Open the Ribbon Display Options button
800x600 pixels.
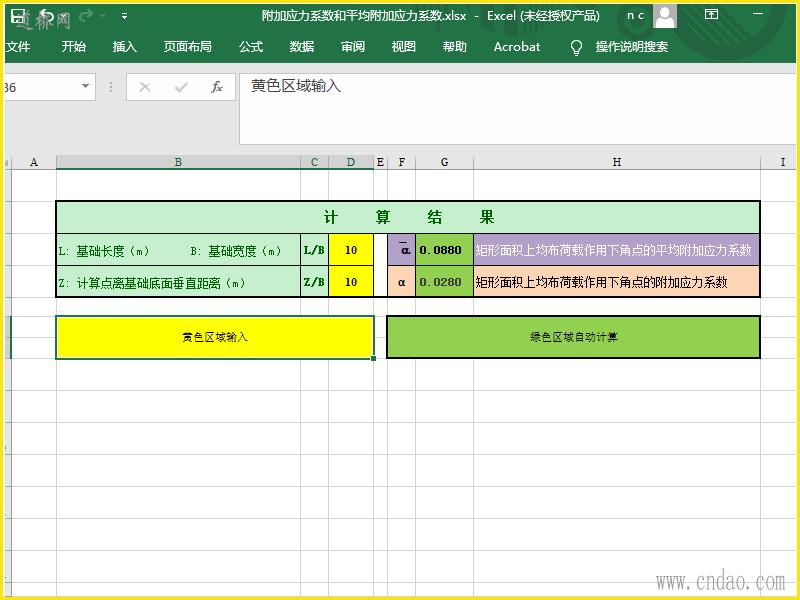[x=711, y=15]
